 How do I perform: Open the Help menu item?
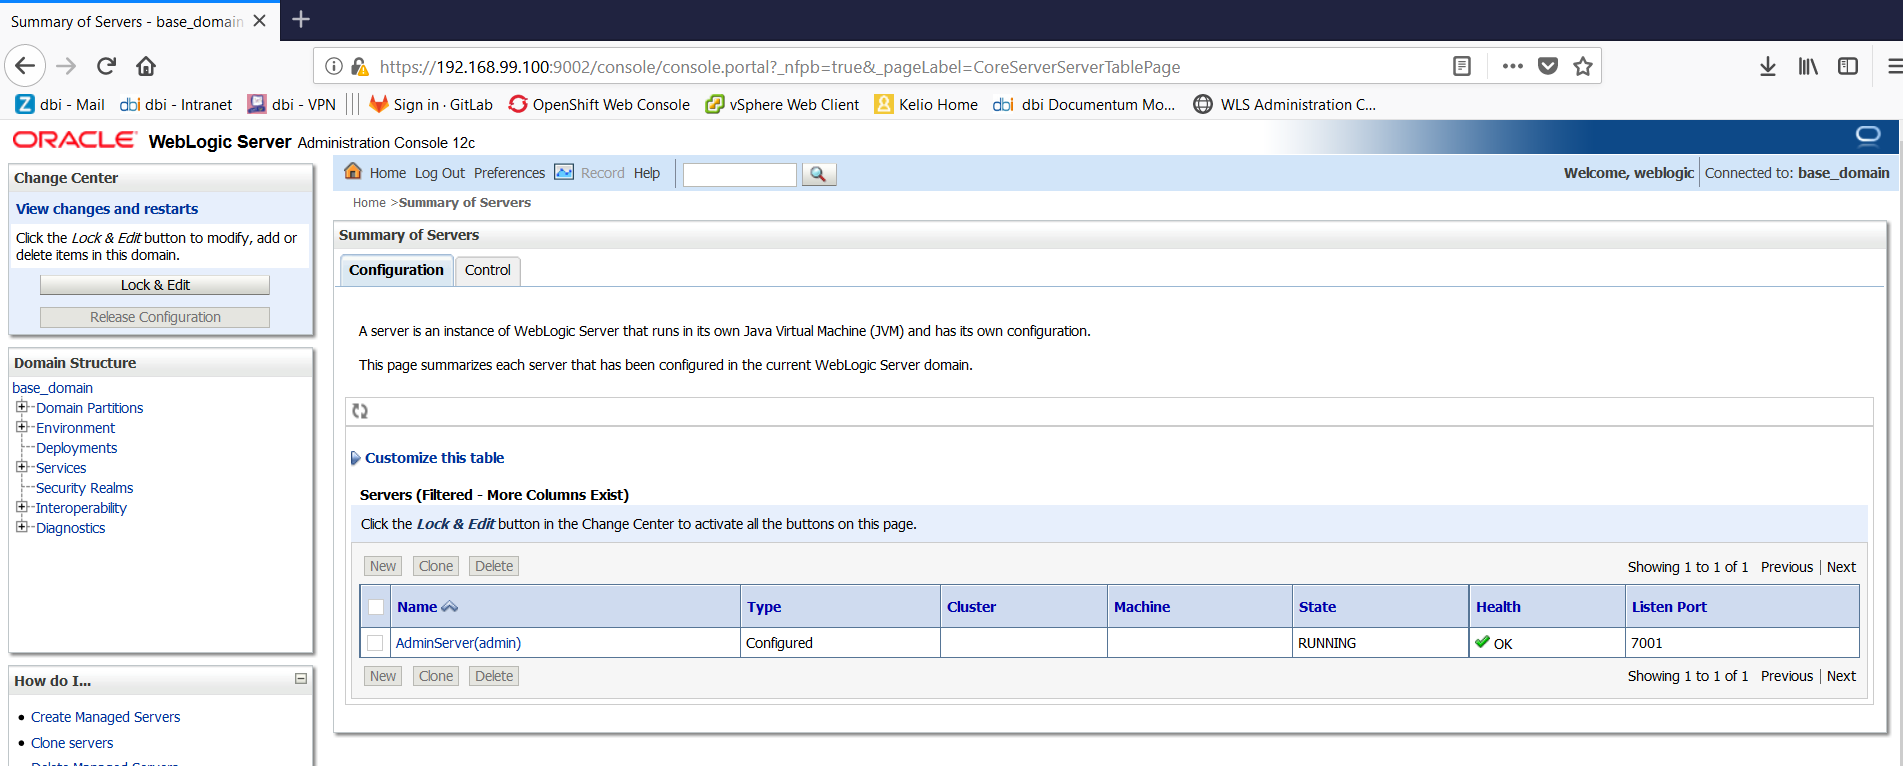coord(647,173)
